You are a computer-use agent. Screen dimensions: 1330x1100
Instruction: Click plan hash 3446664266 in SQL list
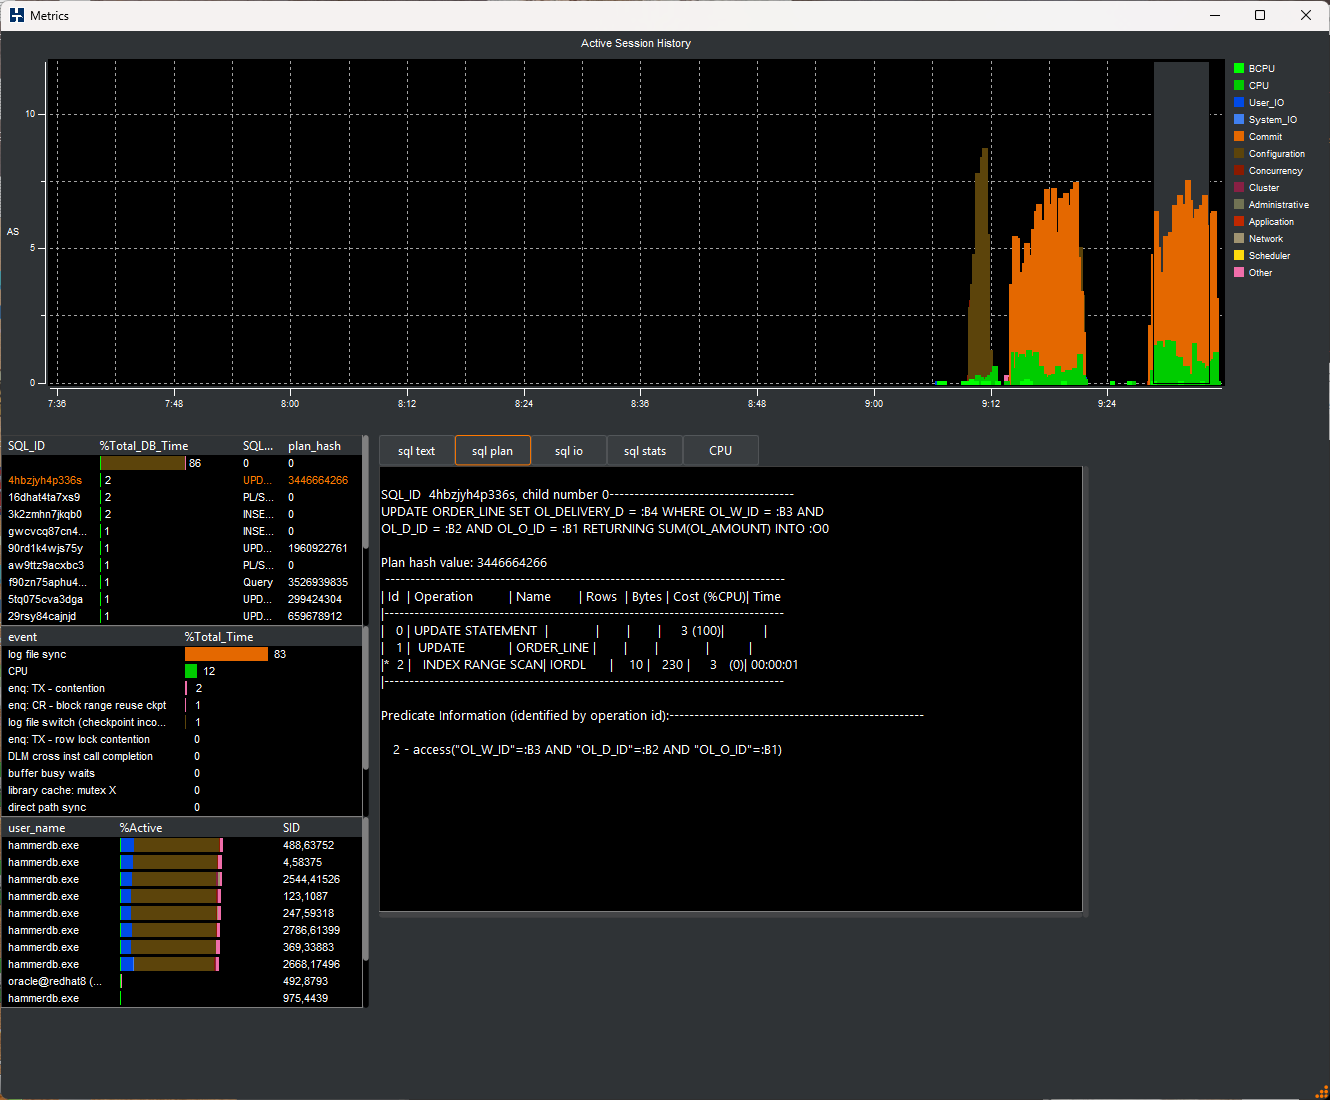(318, 480)
